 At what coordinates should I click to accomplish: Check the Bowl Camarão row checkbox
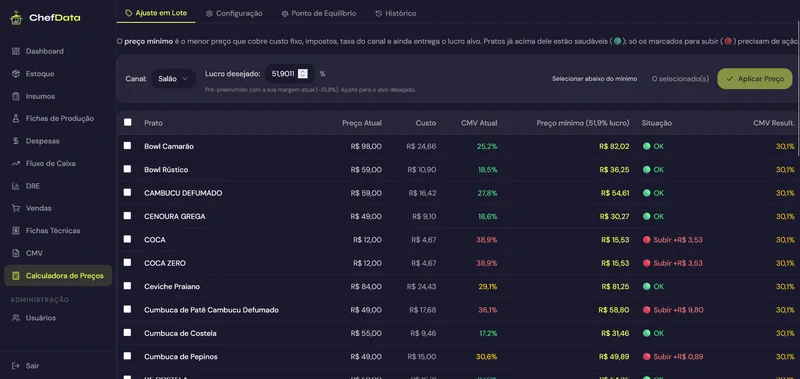(128, 145)
